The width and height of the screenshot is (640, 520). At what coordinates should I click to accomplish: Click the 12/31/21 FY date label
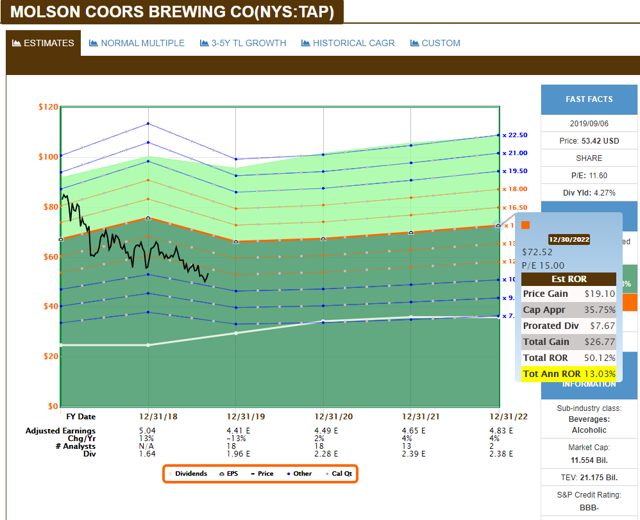(421, 417)
